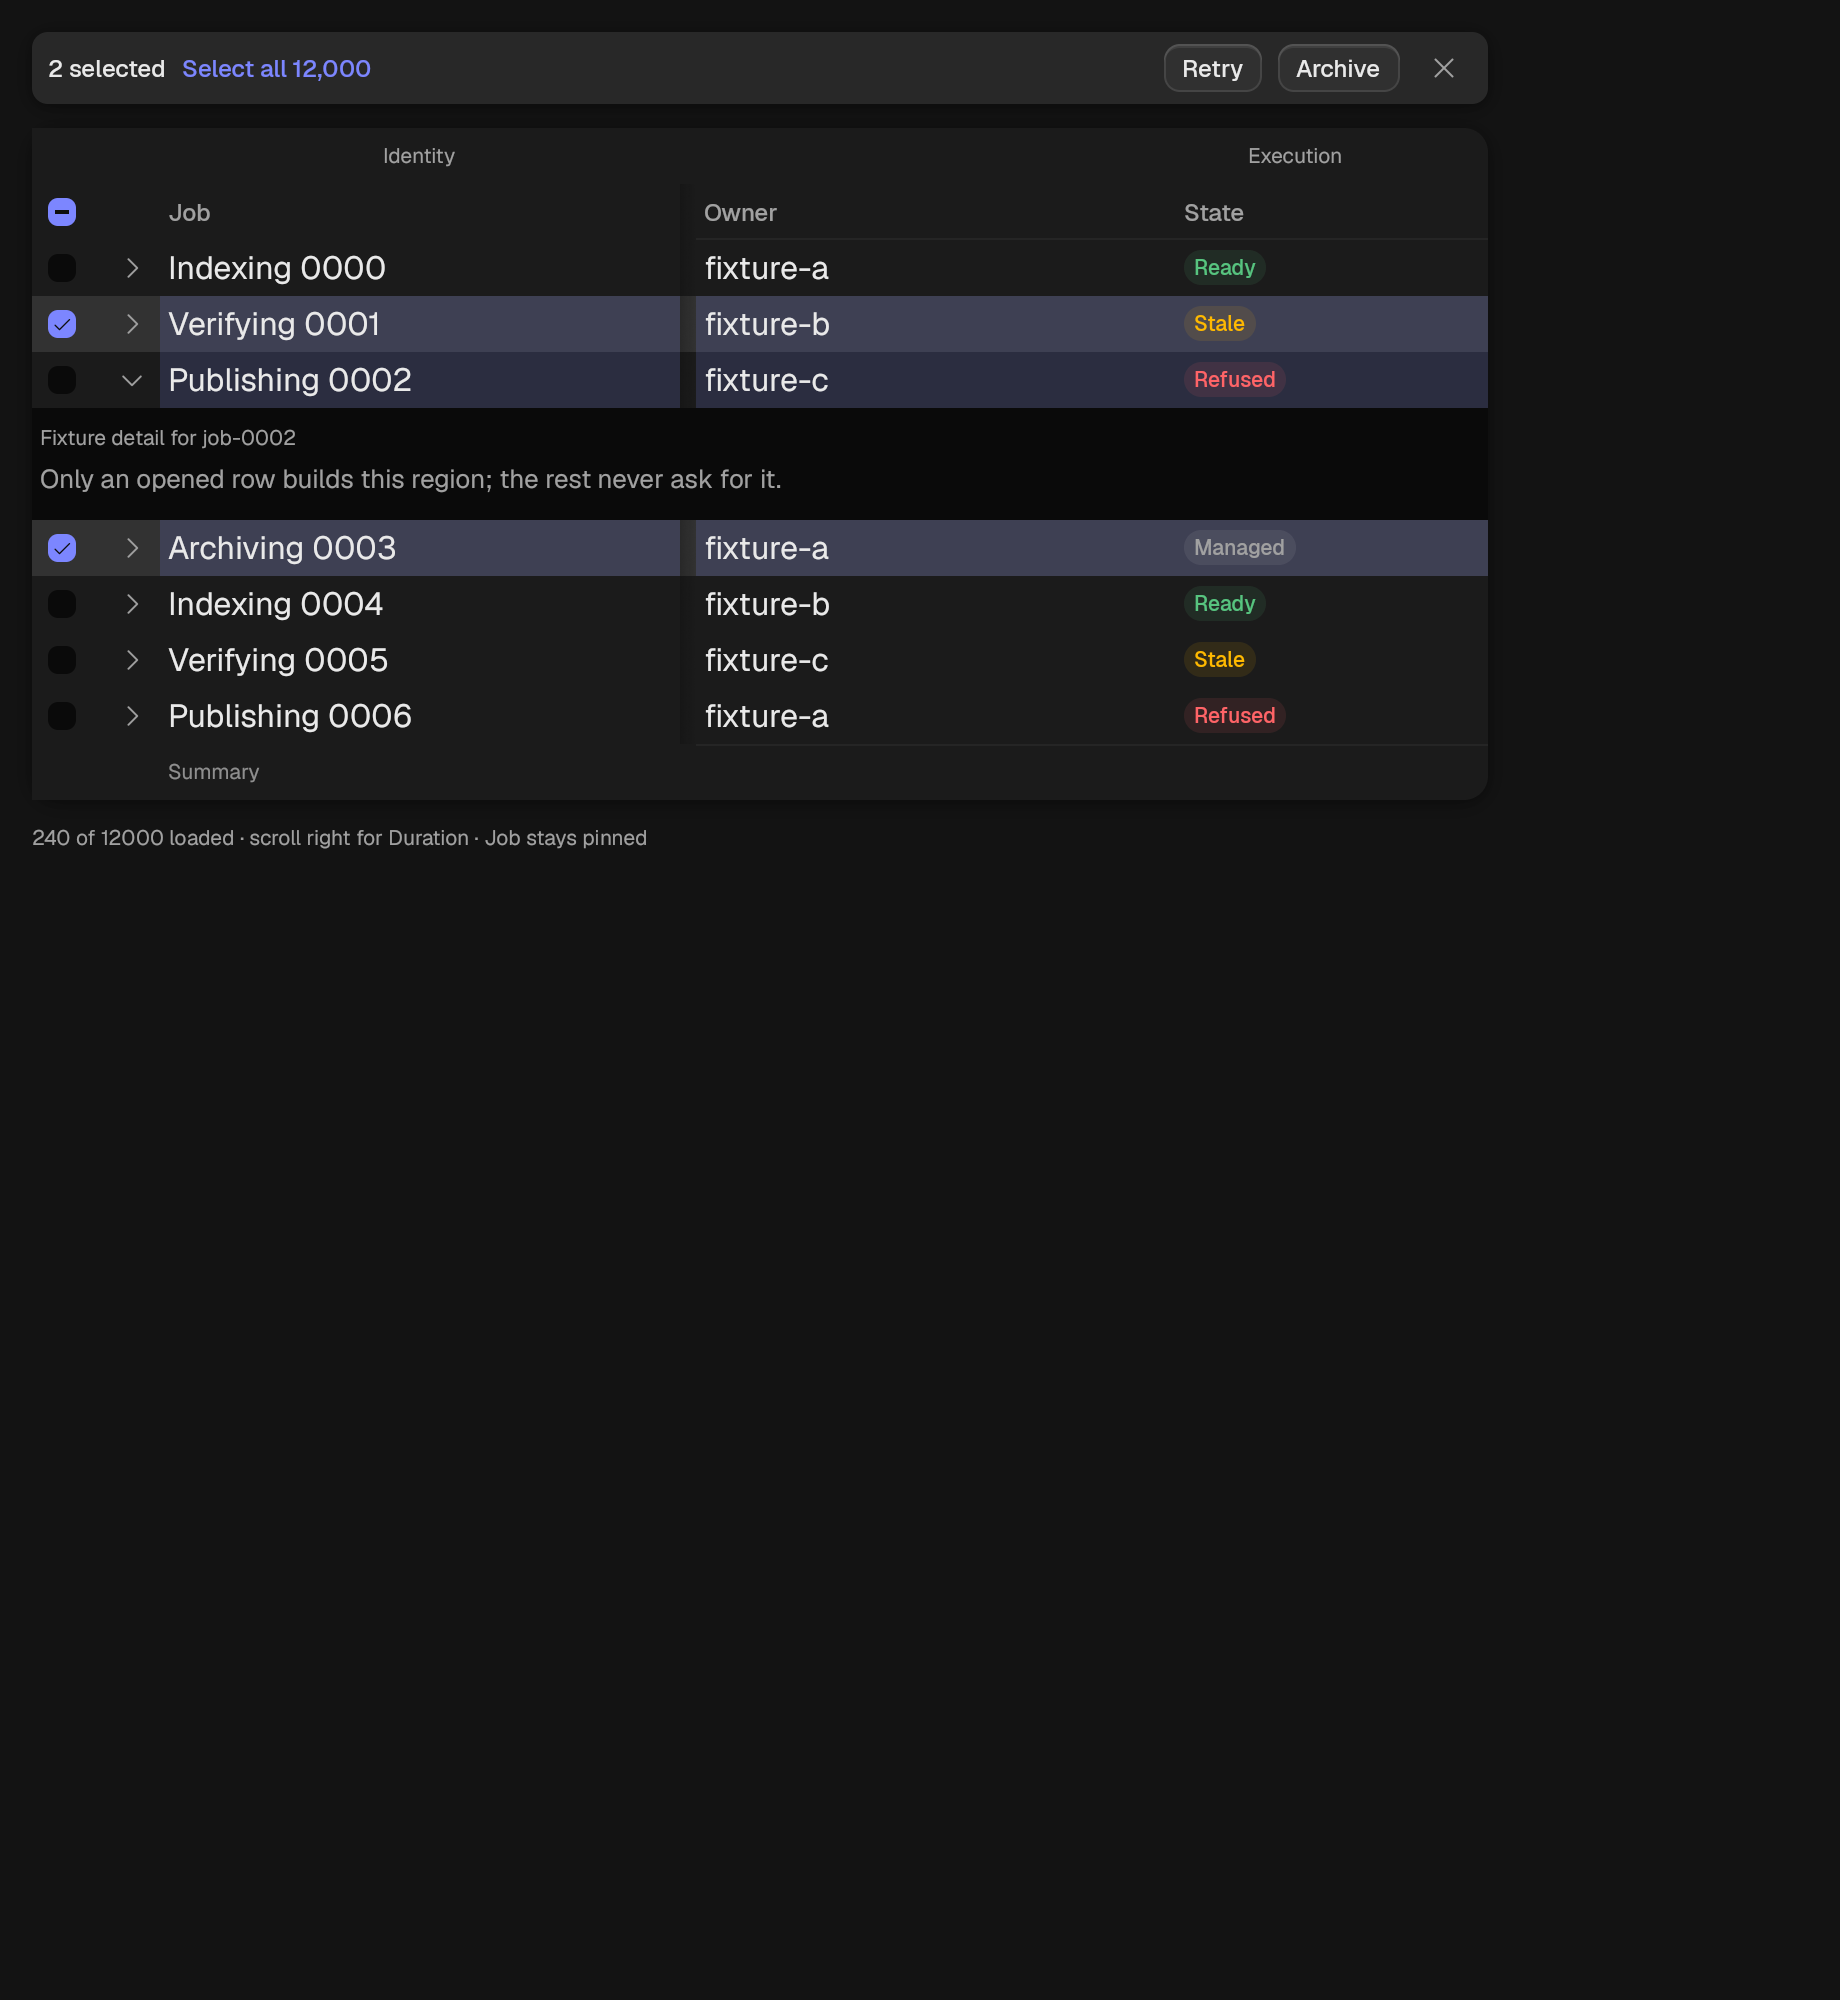Image resolution: width=1840 pixels, height=2000 pixels.
Task: Uncheck the Verifying 0001 checkbox
Action: click(x=62, y=324)
